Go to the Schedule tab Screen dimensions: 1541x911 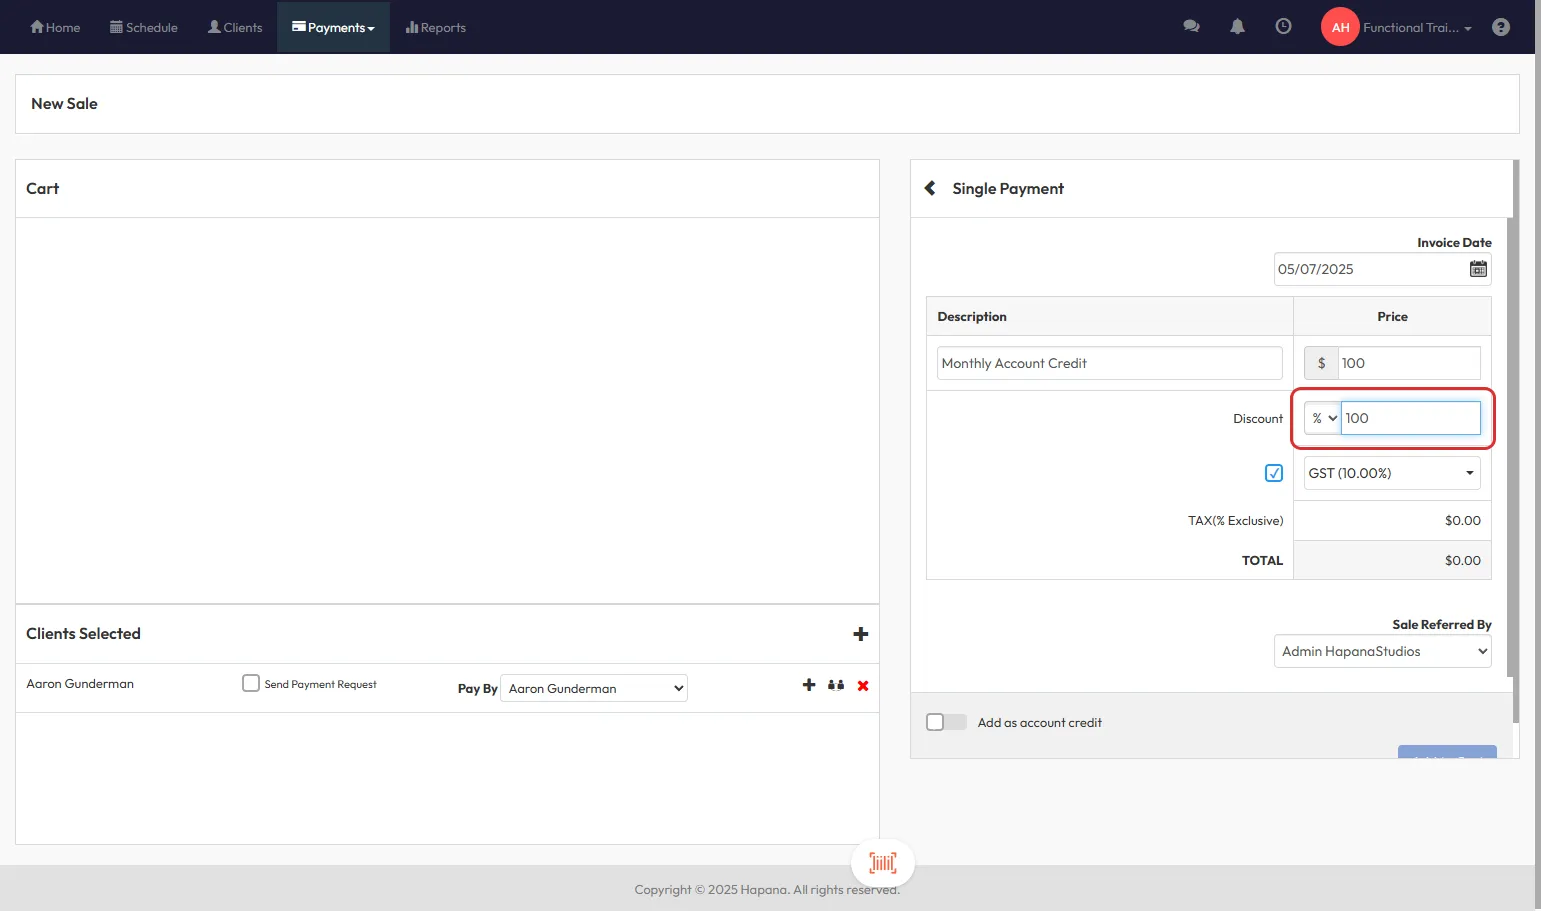pos(144,27)
